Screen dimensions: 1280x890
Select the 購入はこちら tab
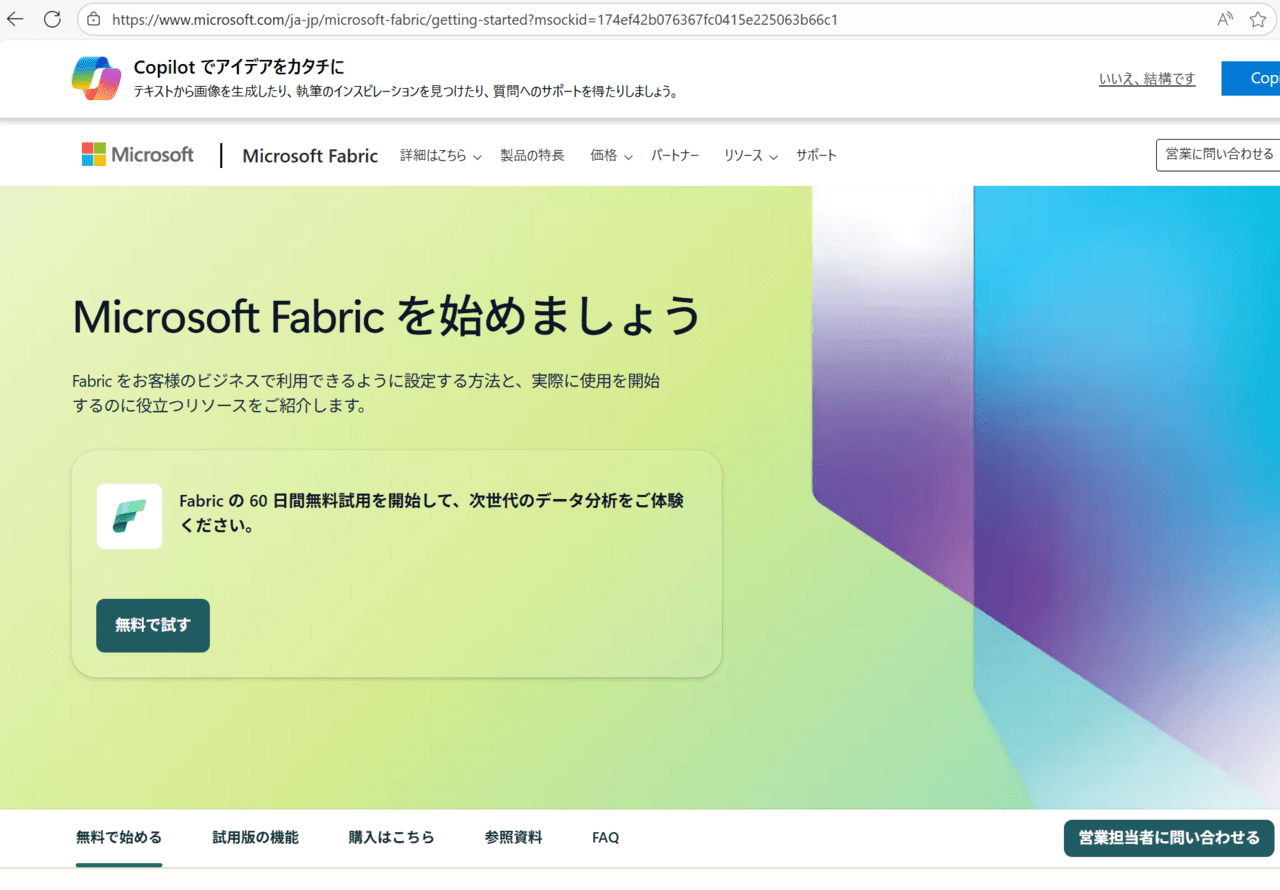coord(391,838)
